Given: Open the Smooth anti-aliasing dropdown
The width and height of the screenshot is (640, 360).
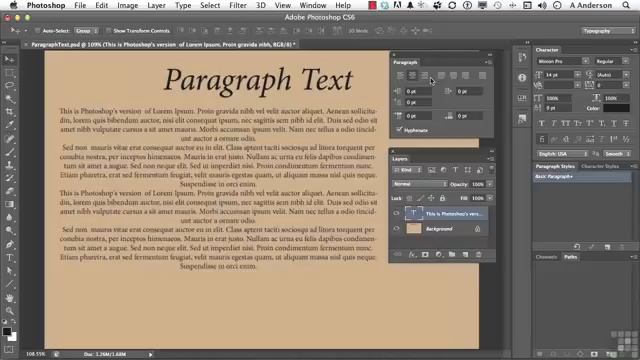Looking at the screenshot, I should [x=617, y=153].
